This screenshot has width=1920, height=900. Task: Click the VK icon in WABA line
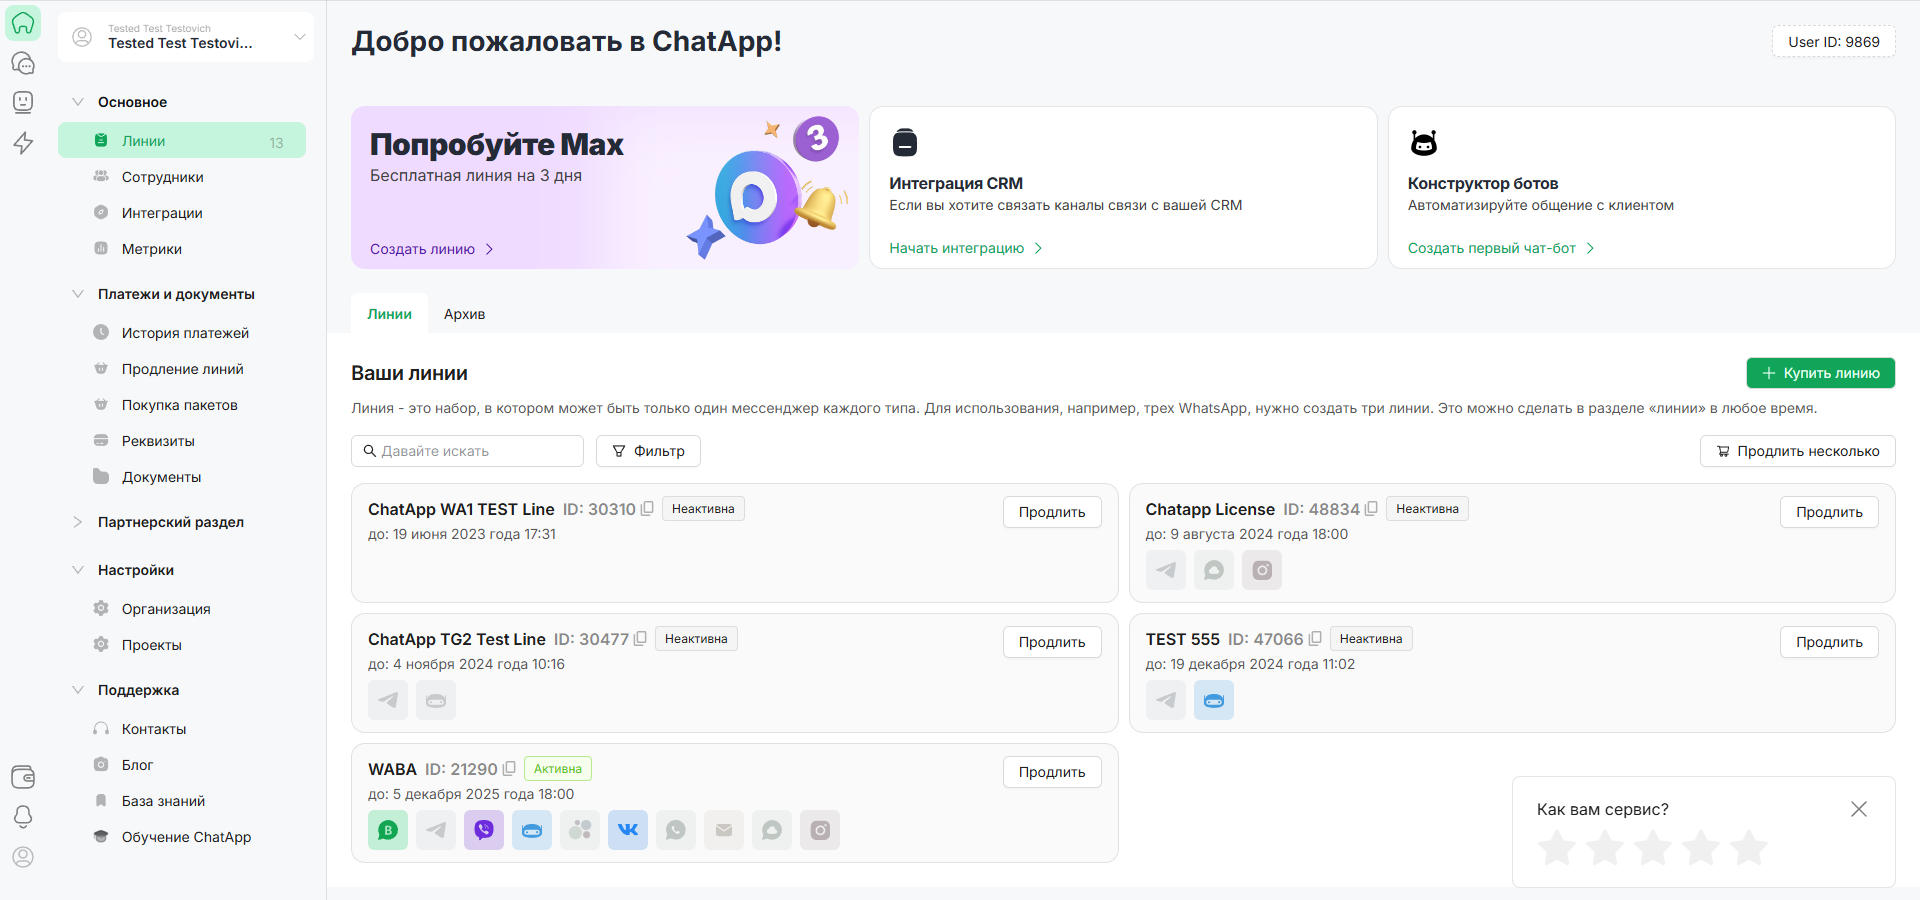pyautogui.click(x=628, y=830)
